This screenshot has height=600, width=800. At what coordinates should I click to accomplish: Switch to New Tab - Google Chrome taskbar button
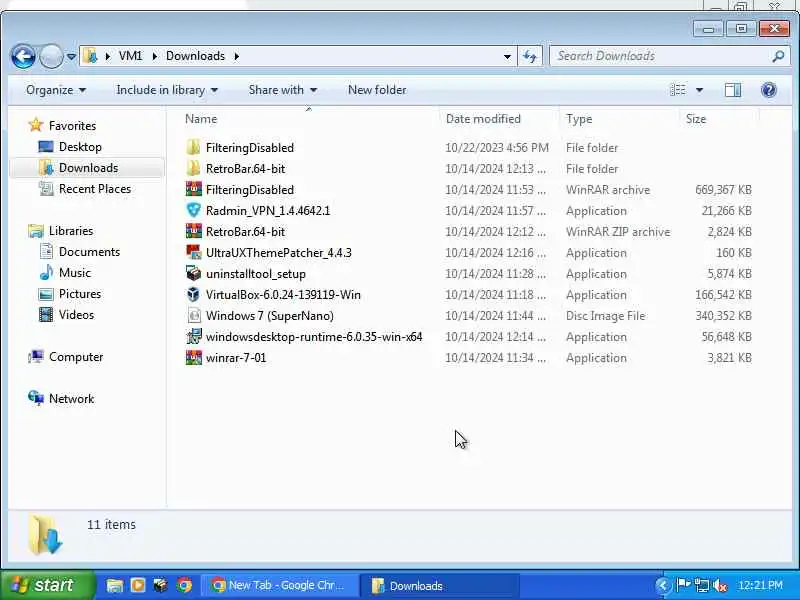[280, 585]
